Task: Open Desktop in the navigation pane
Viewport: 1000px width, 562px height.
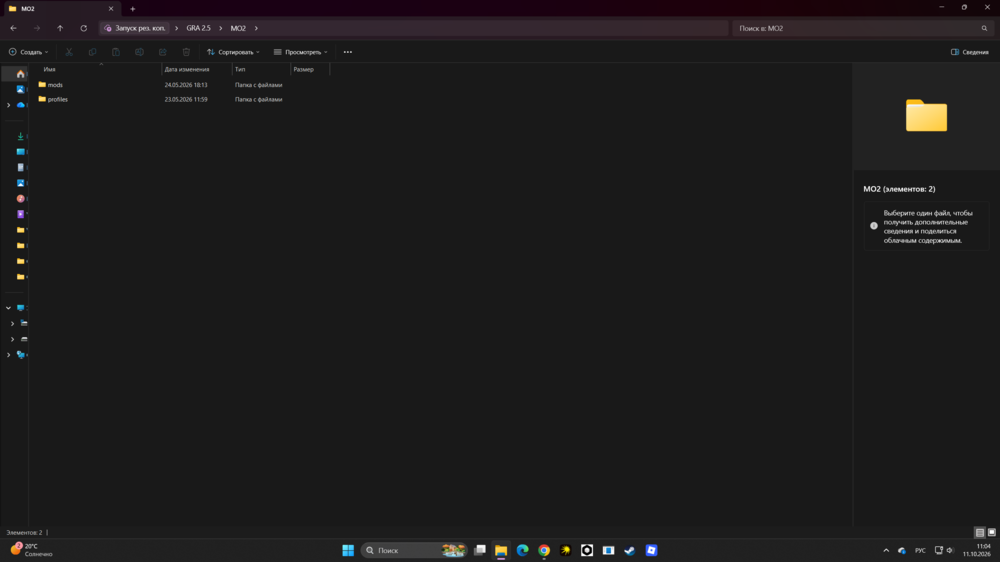Action: (20, 152)
